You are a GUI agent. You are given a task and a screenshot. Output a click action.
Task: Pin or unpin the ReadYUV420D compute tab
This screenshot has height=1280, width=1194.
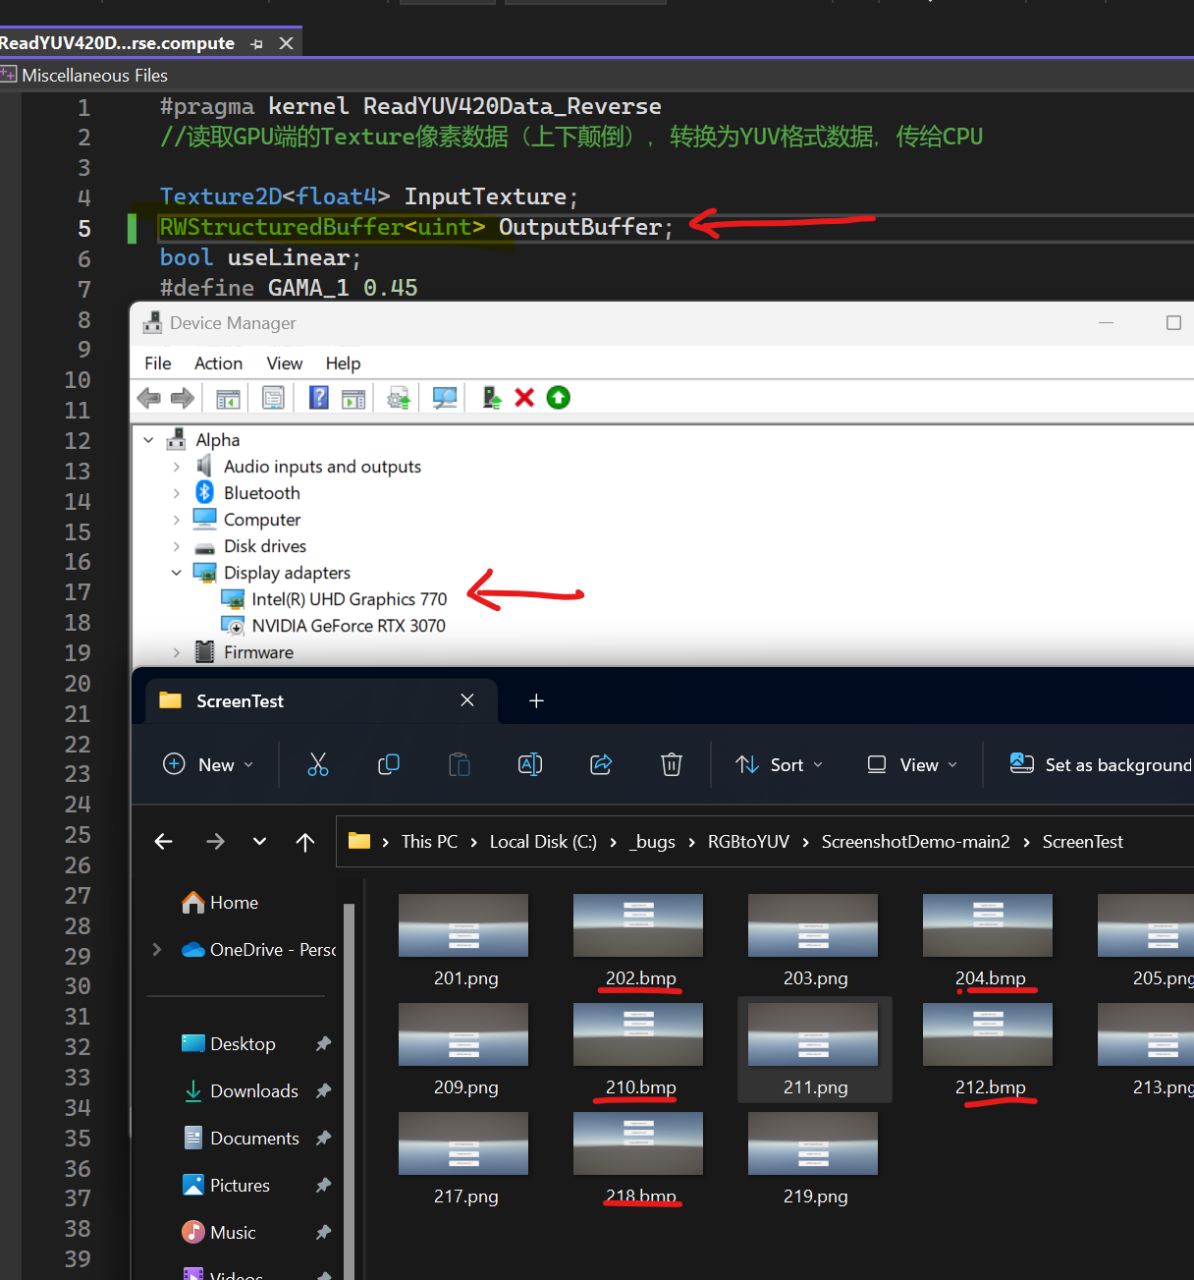click(257, 44)
